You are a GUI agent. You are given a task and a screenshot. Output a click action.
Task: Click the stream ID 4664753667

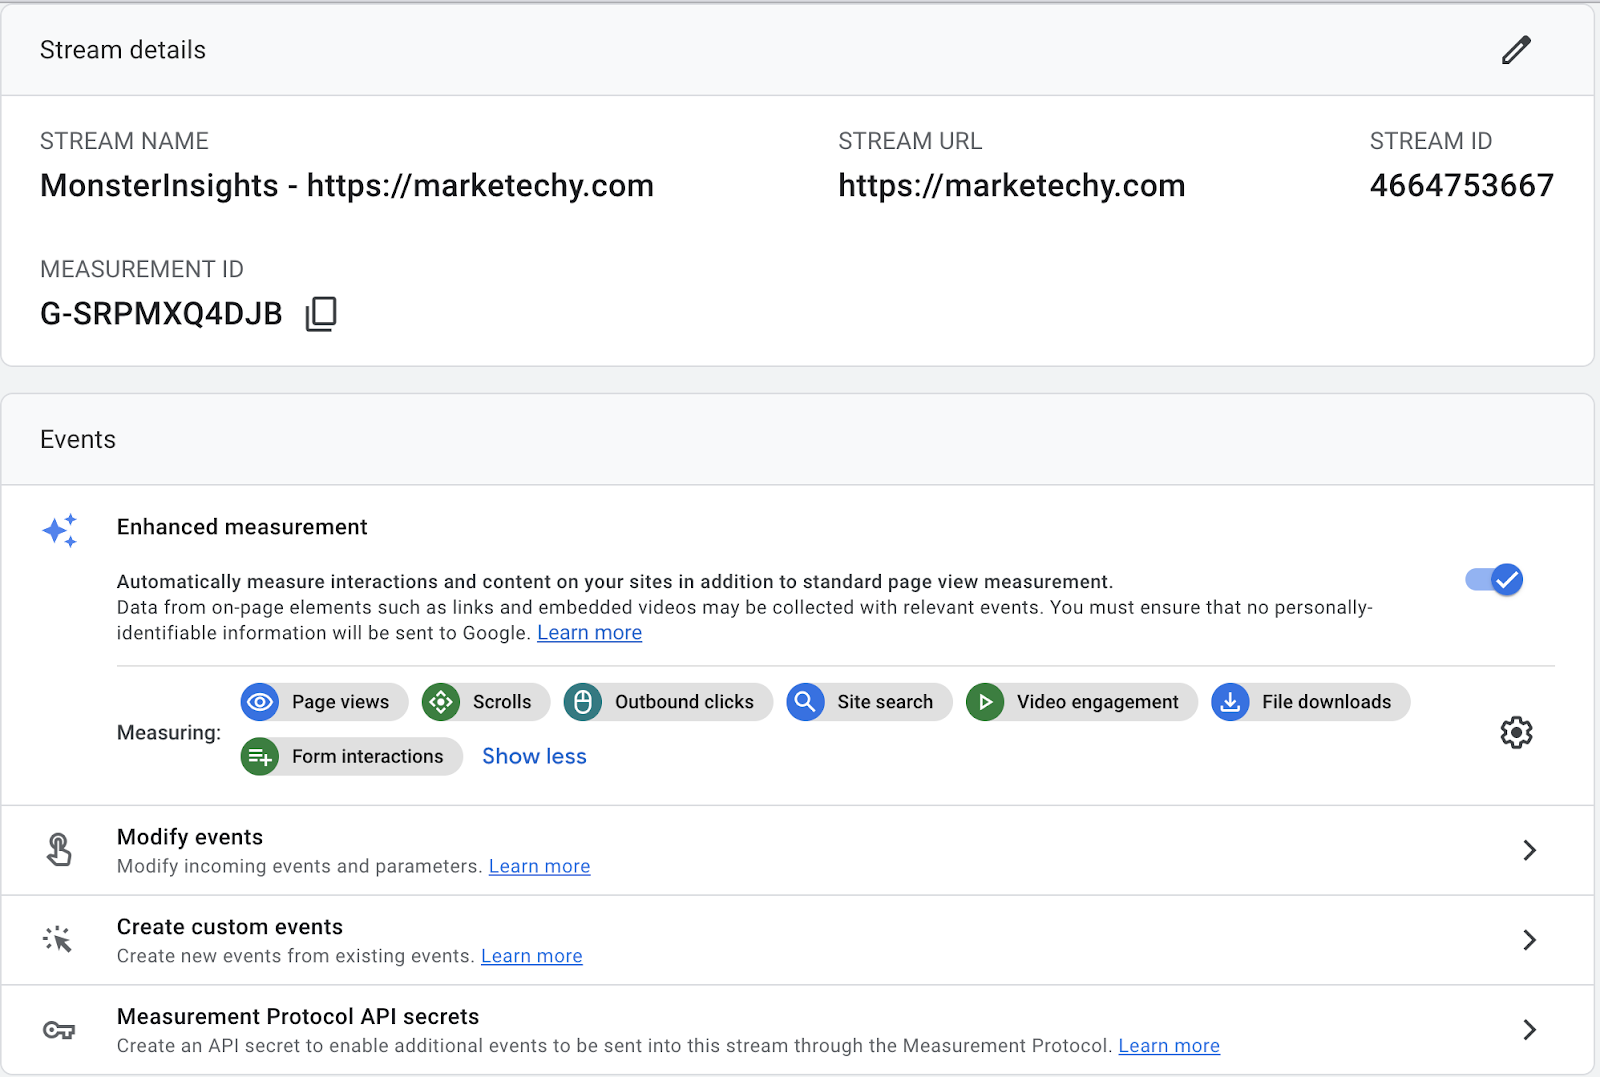tap(1461, 186)
